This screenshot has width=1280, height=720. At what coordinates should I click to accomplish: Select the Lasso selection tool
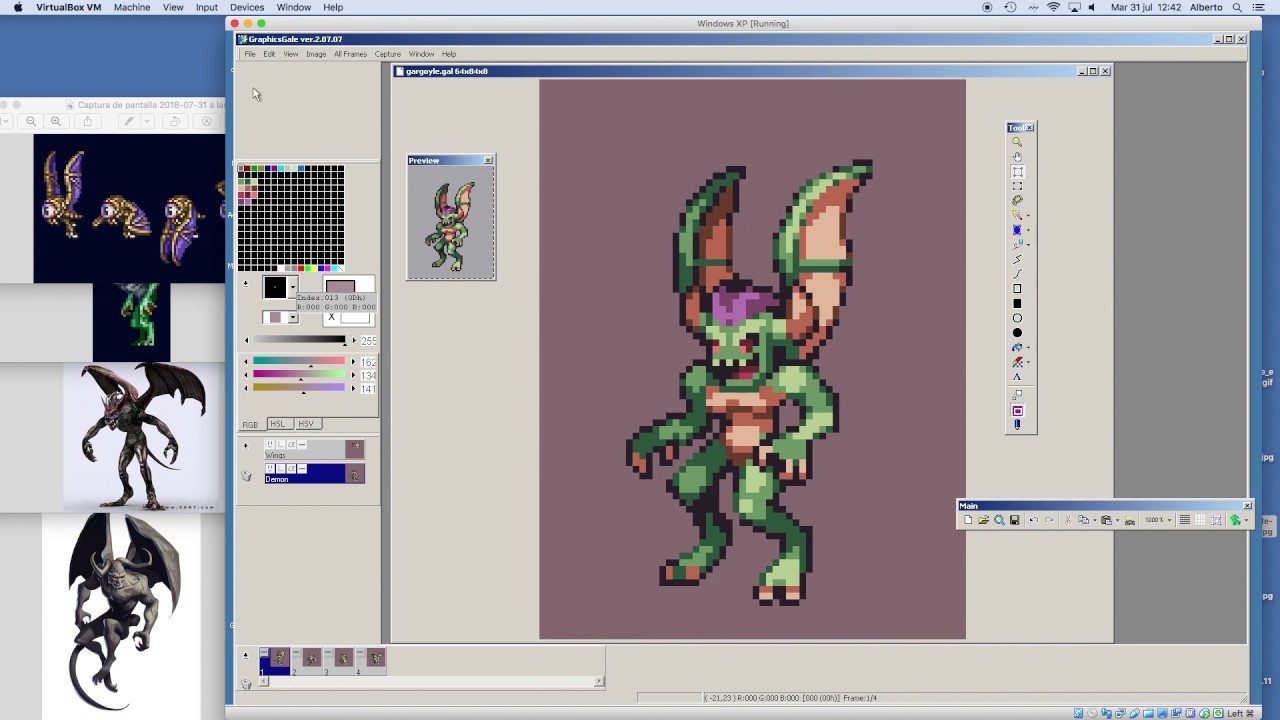(1017, 200)
